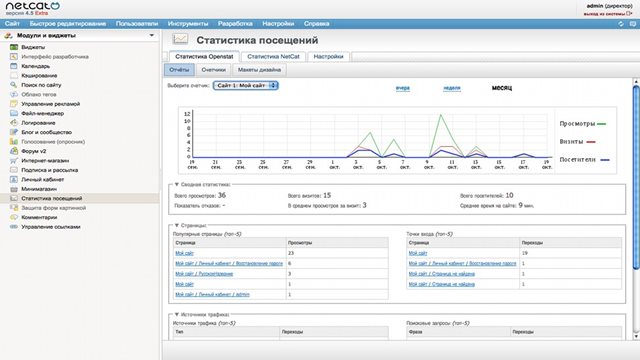The image size is (640, 360).
Task: Click выход из системы logout link
Action: coord(604,14)
